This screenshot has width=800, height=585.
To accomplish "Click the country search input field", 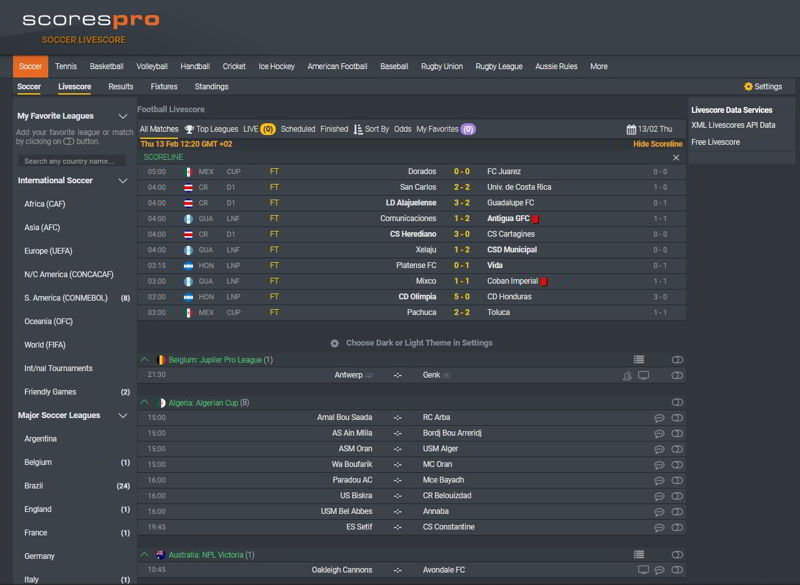I will (x=74, y=161).
